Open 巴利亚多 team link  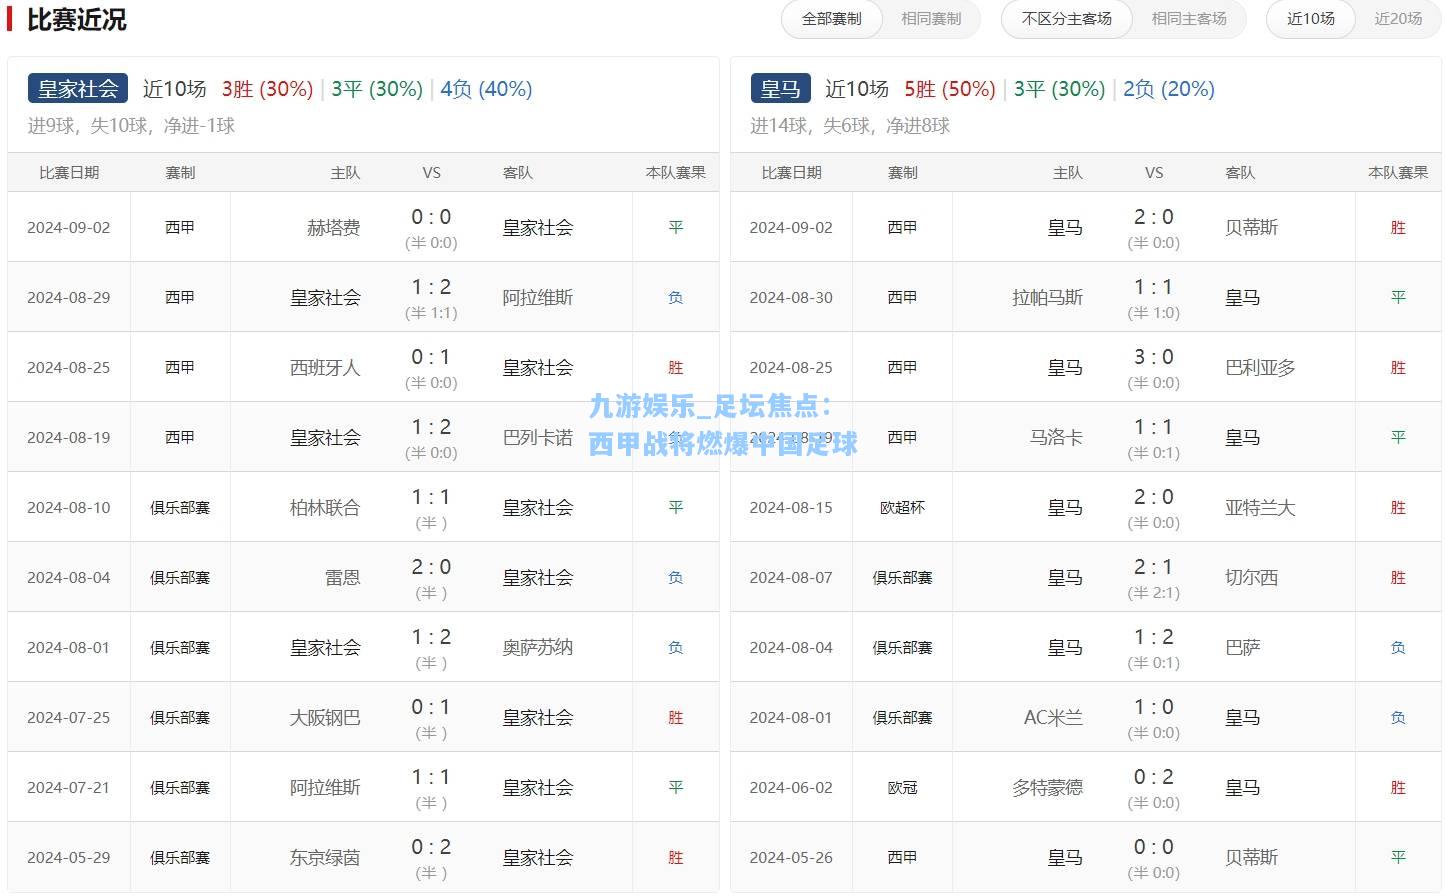(x=1260, y=368)
